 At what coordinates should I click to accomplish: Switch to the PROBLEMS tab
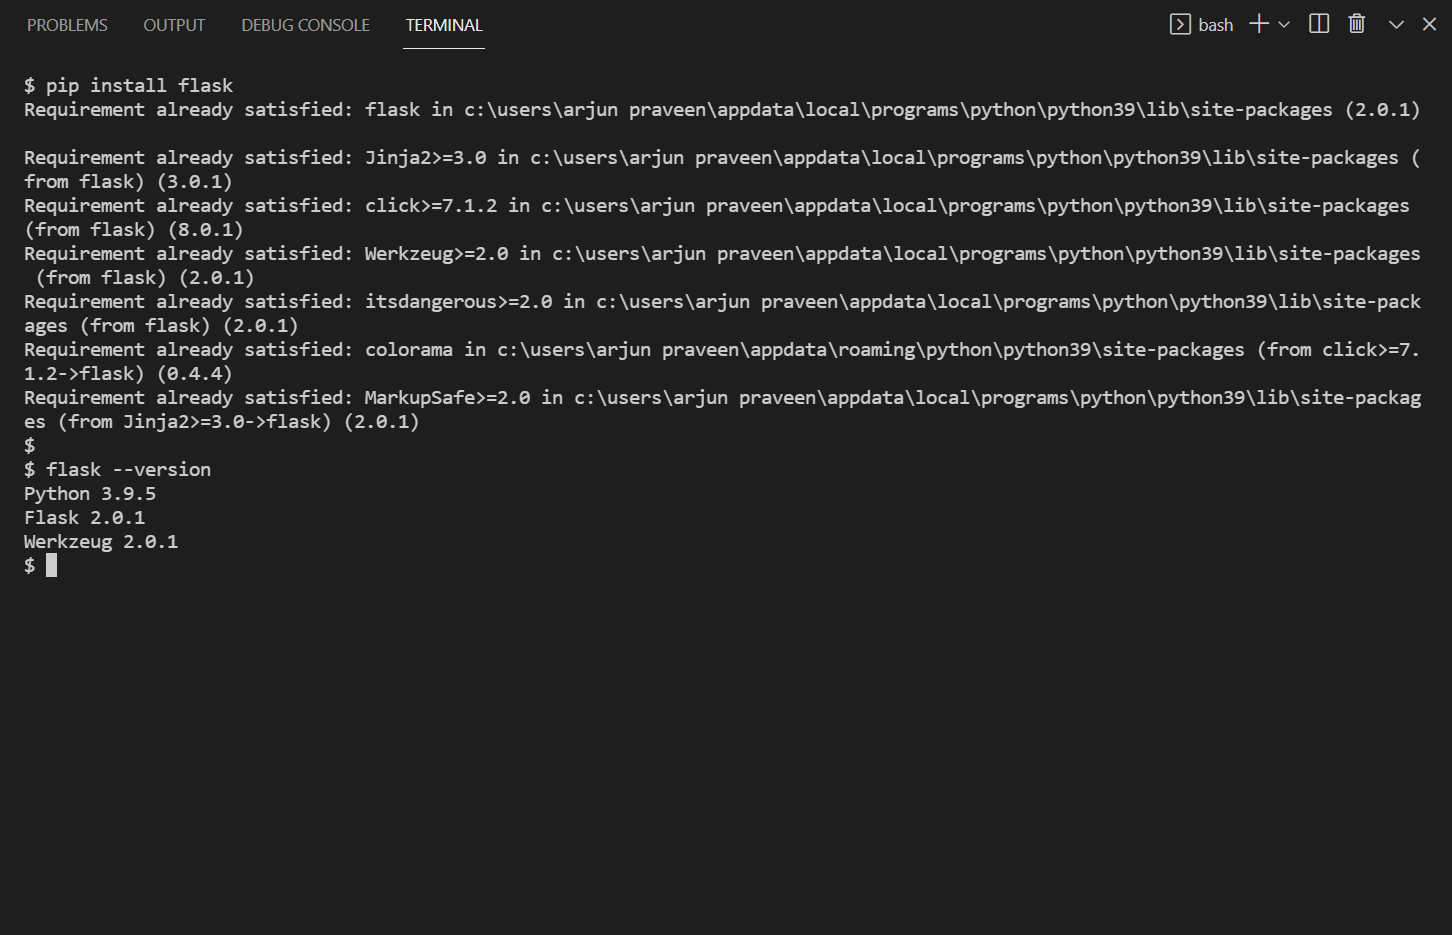click(67, 24)
